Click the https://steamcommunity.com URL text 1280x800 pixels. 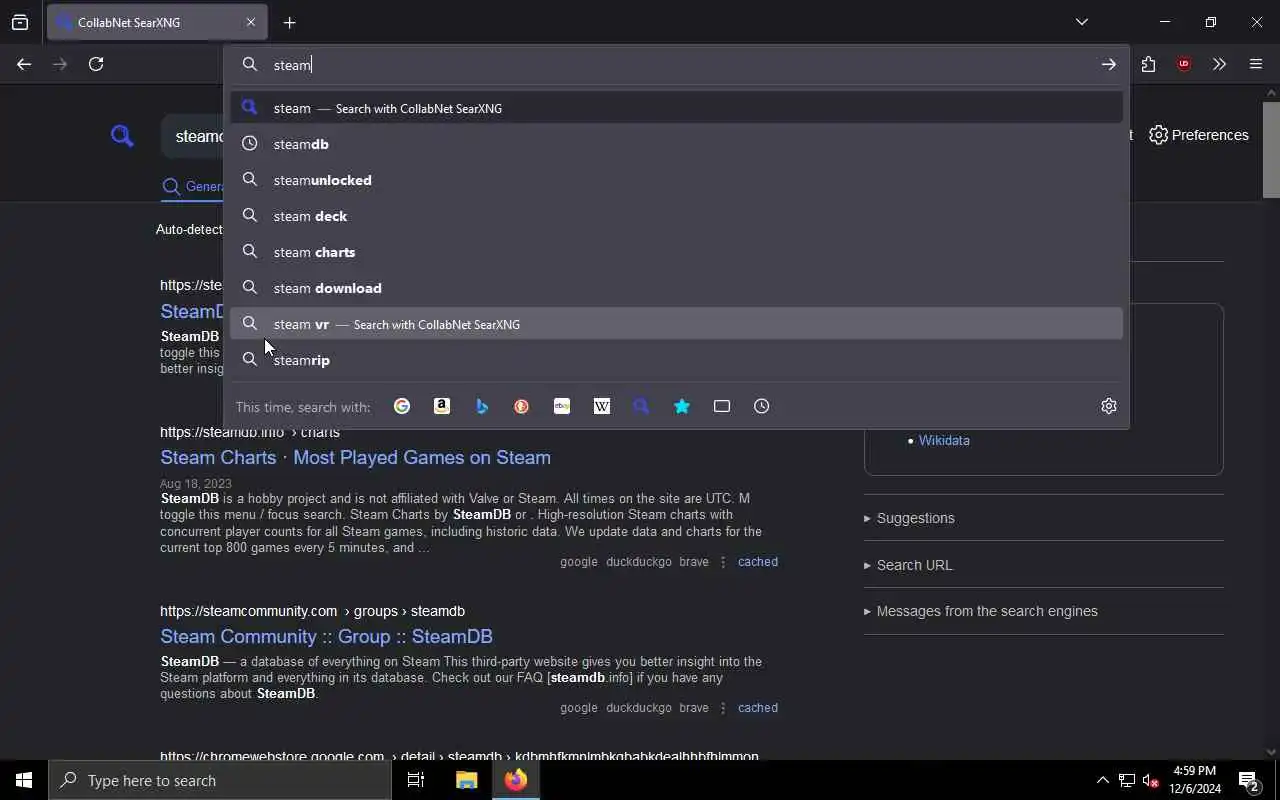(x=248, y=611)
